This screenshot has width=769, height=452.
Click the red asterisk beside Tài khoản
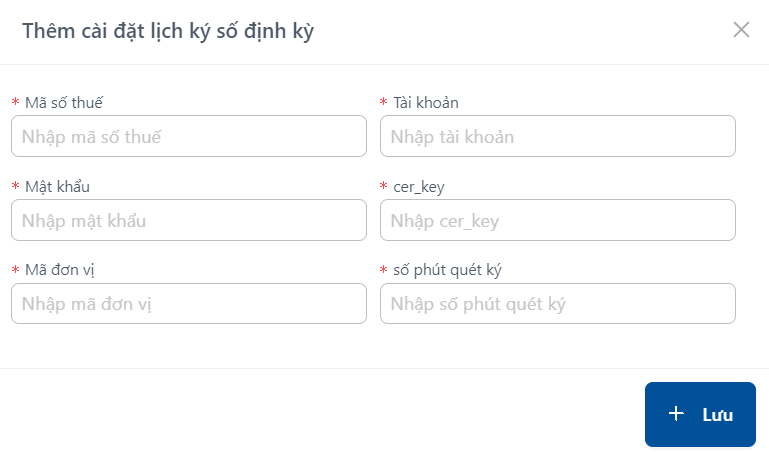pos(384,102)
